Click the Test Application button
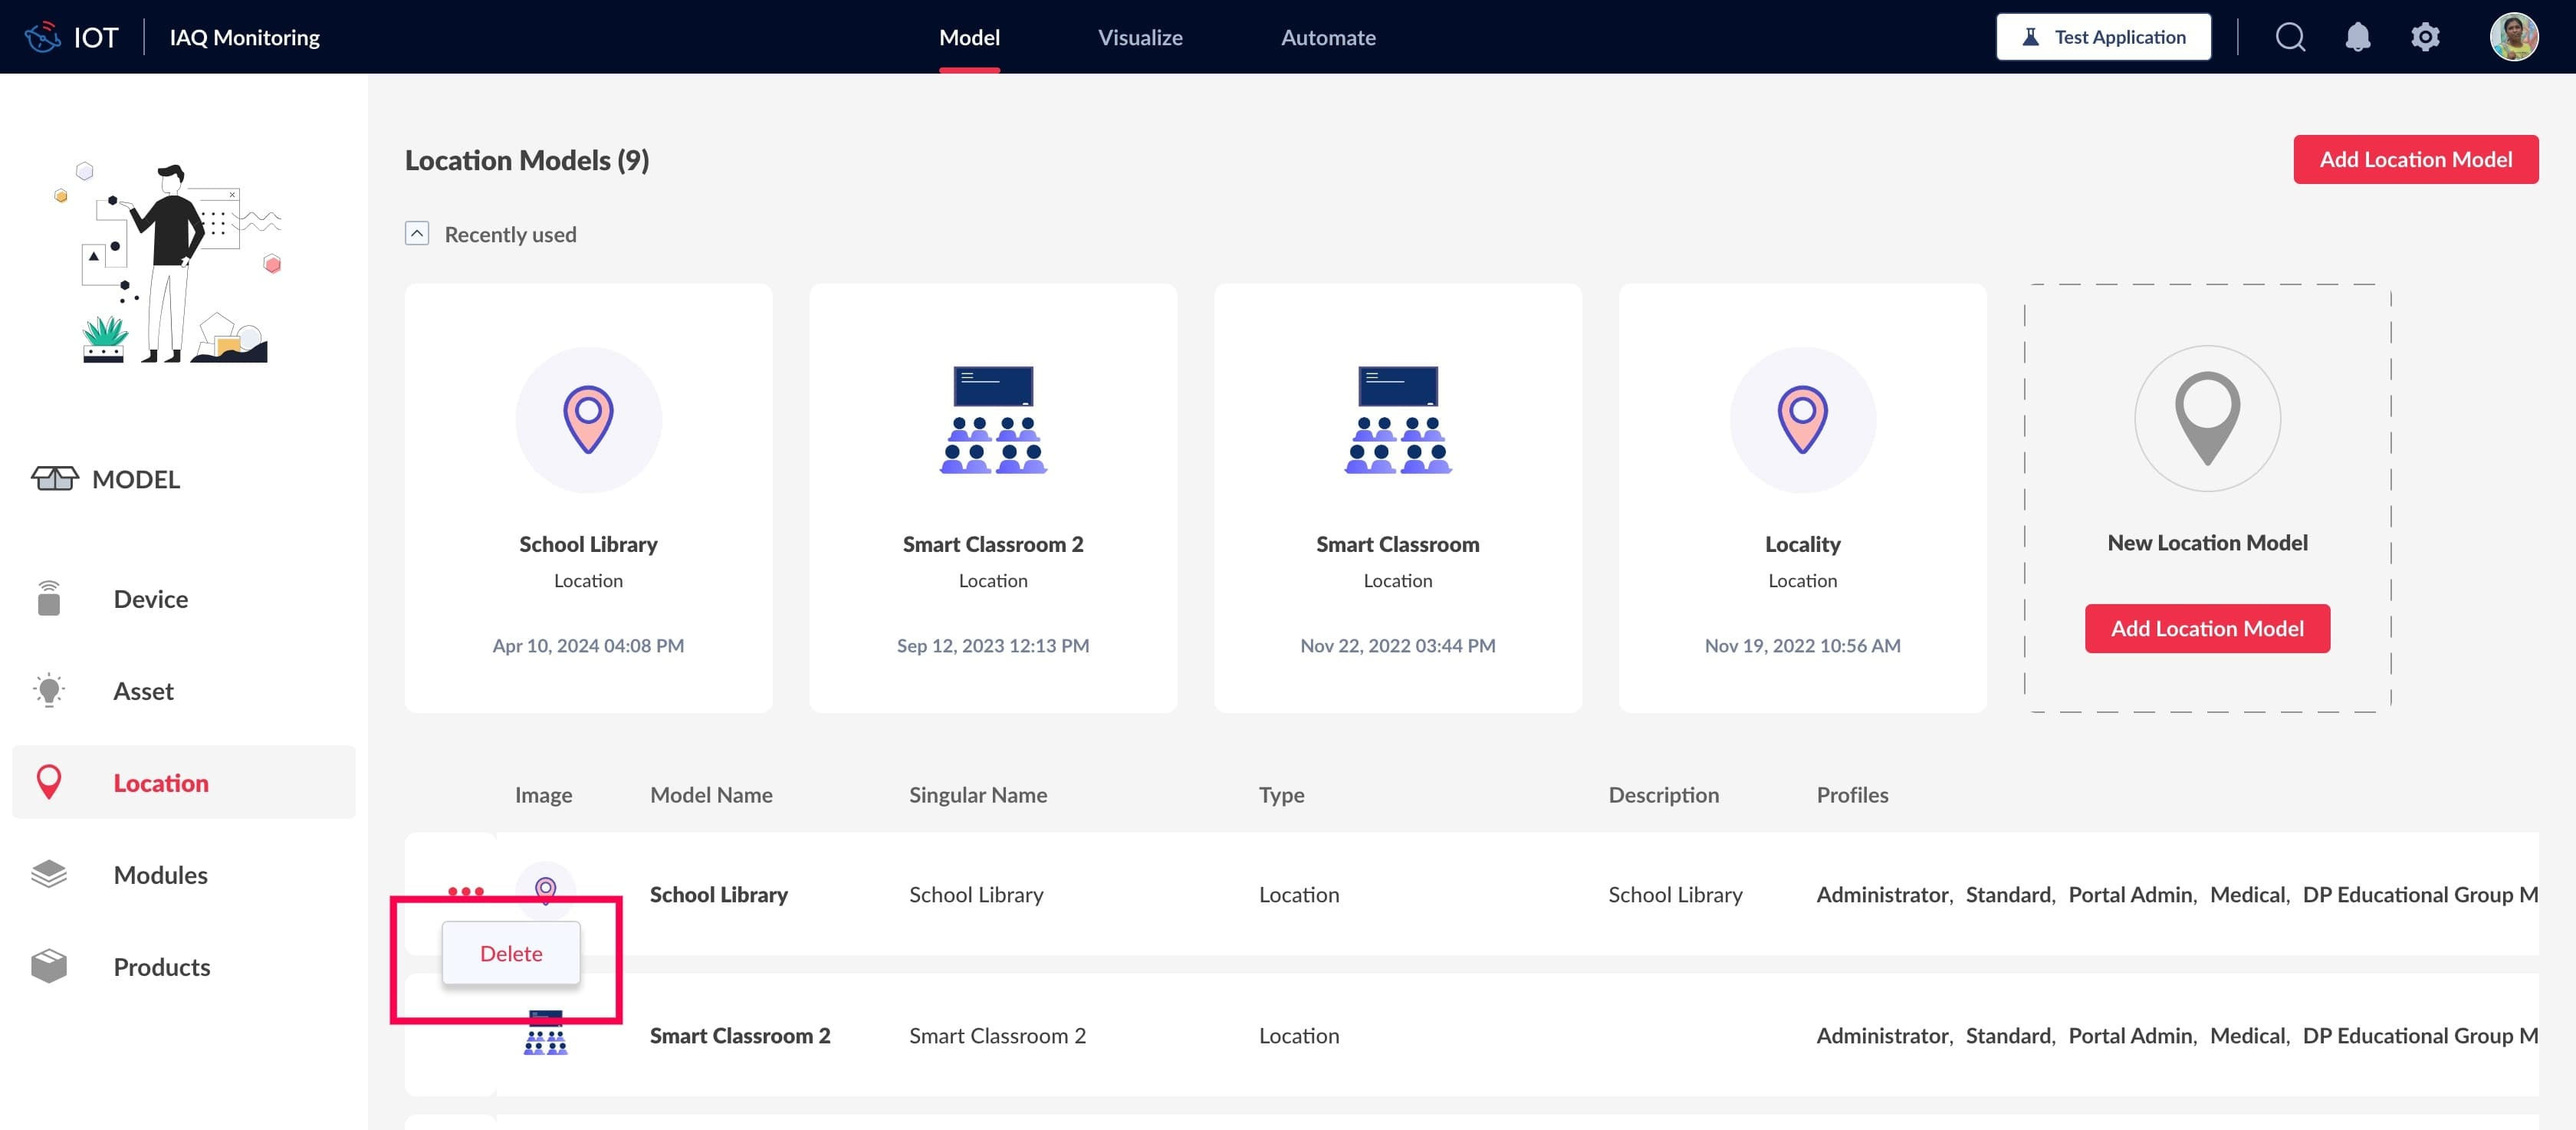2576x1130 pixels. click(x=2103, y=37)
